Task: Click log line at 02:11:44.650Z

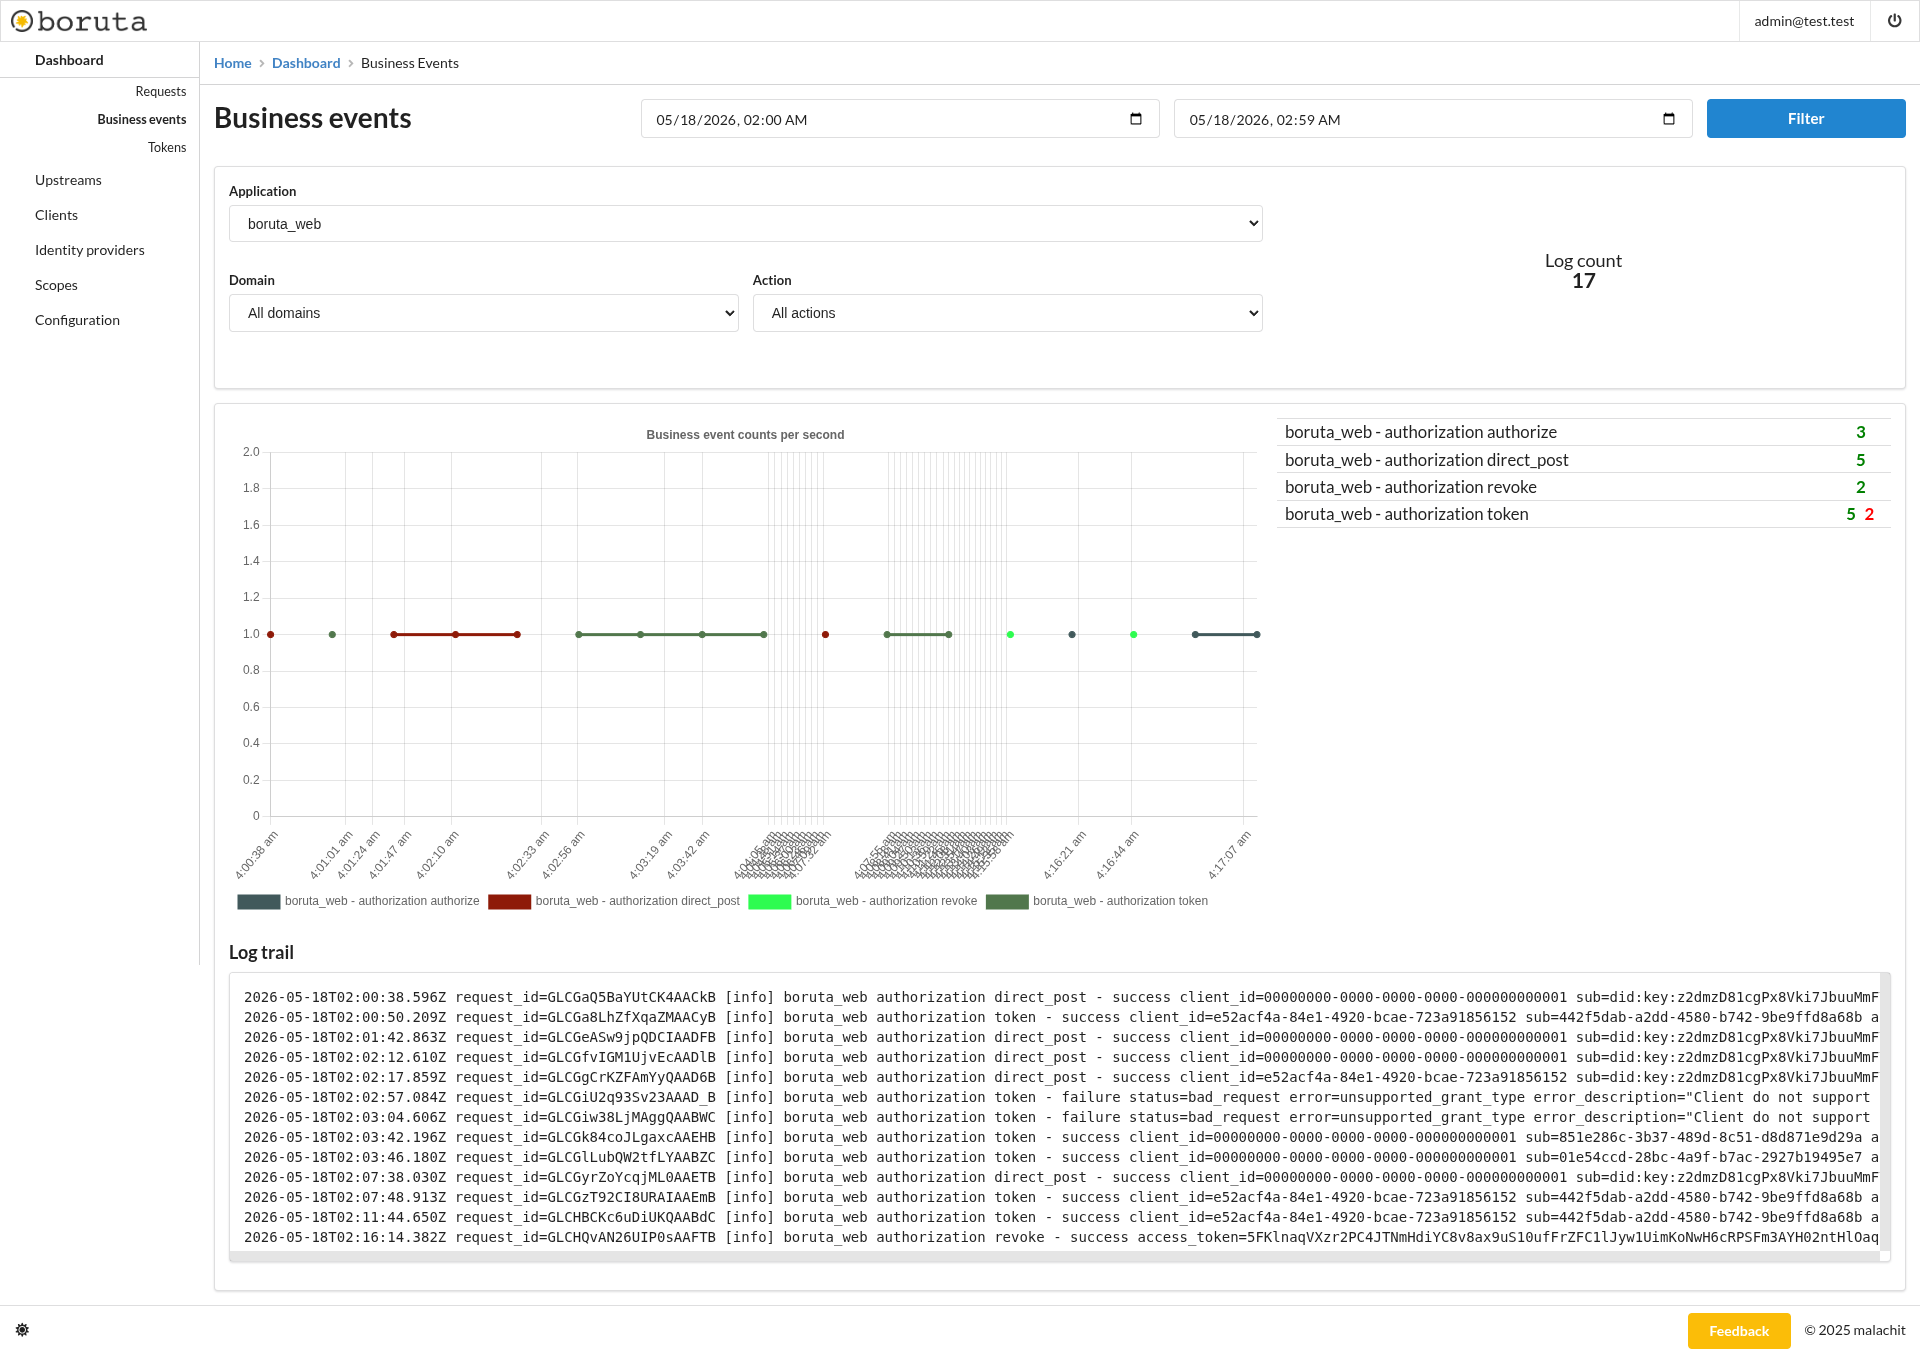Action: (1061, 1217)
